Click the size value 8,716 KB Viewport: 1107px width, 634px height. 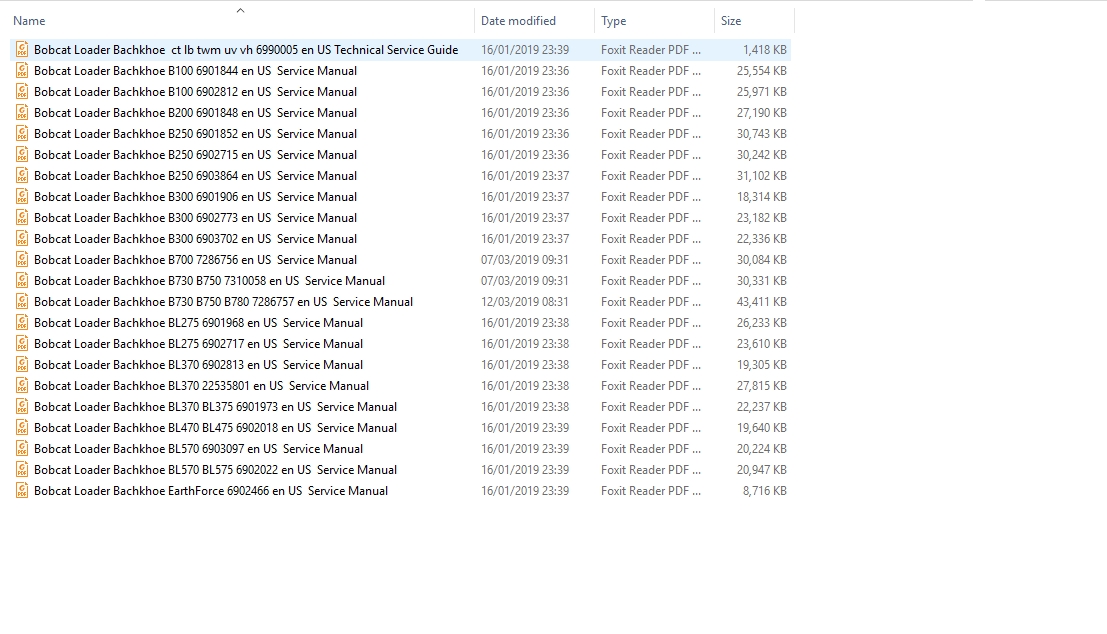pyautogui.click(x=765, y=491)
